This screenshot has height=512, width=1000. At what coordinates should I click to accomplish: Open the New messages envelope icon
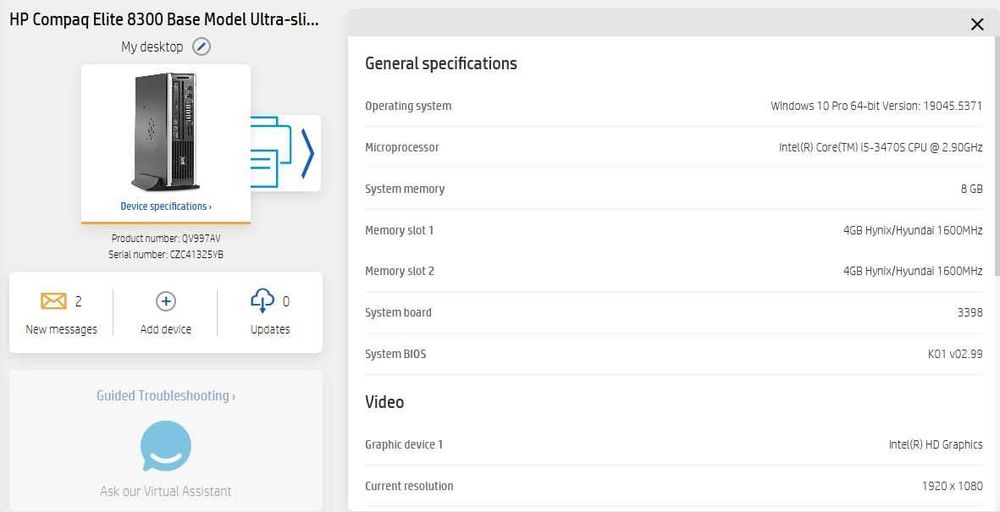coord(54,301)
